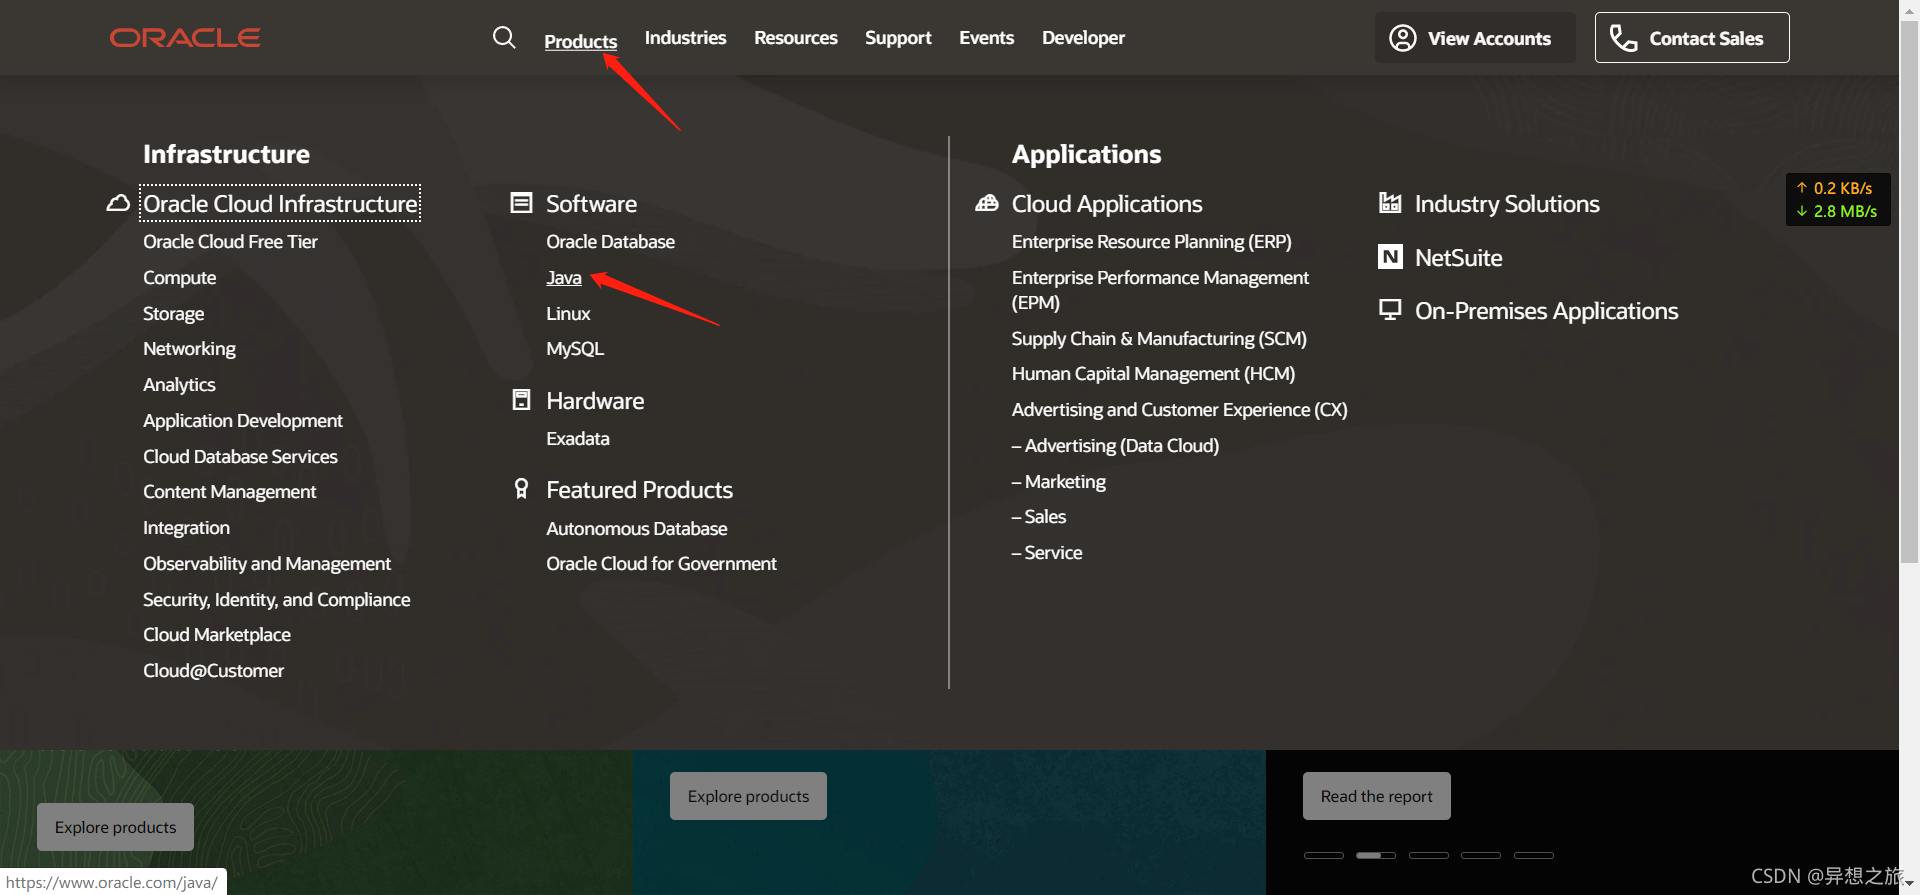Viewport: 1920px width, 895px height.
Task: Open the search magnifier icon
Action: click(x=504, y=38)
